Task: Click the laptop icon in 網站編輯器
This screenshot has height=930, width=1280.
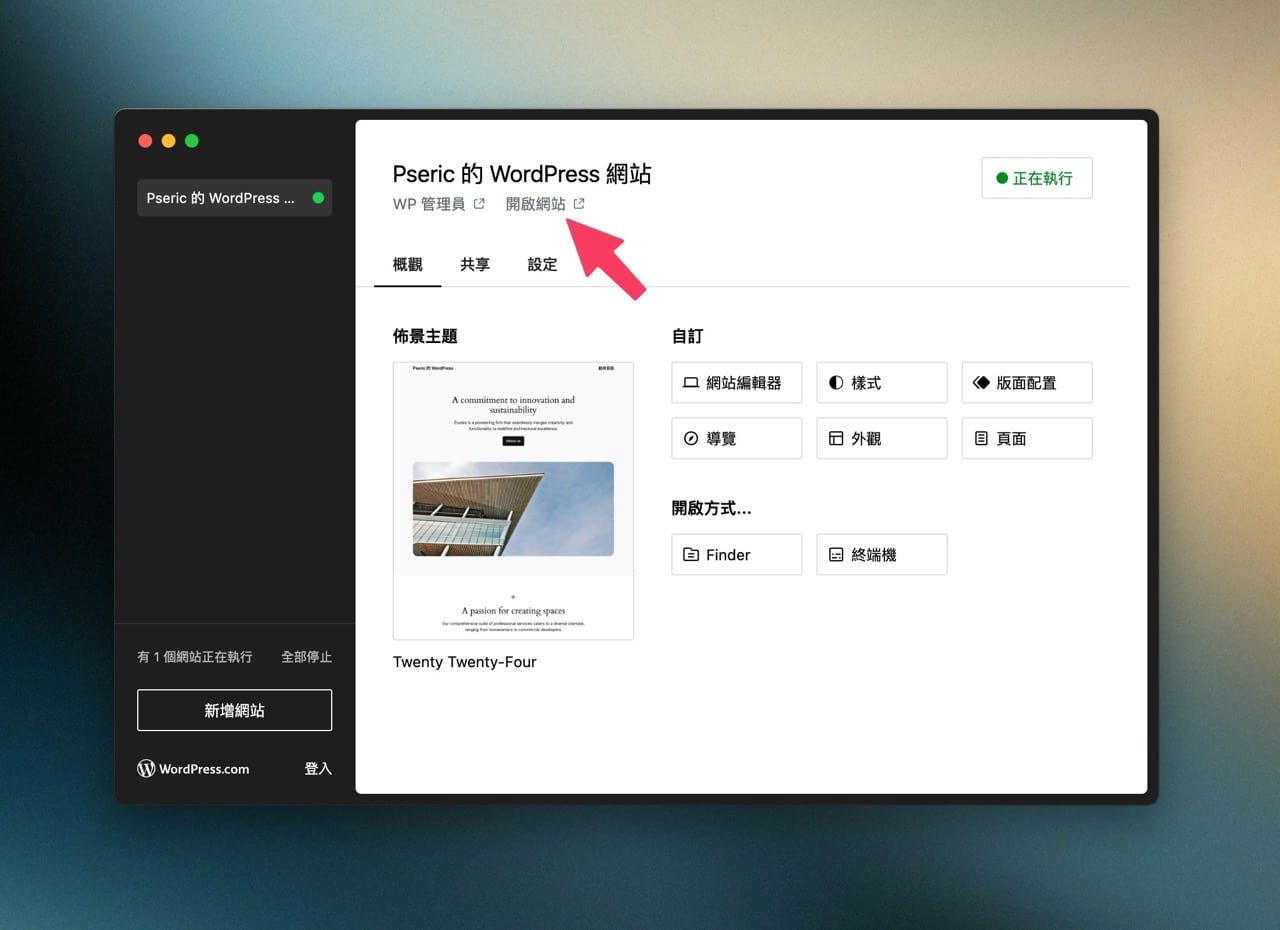Action: pyautogui.click(x=691, y=383)
